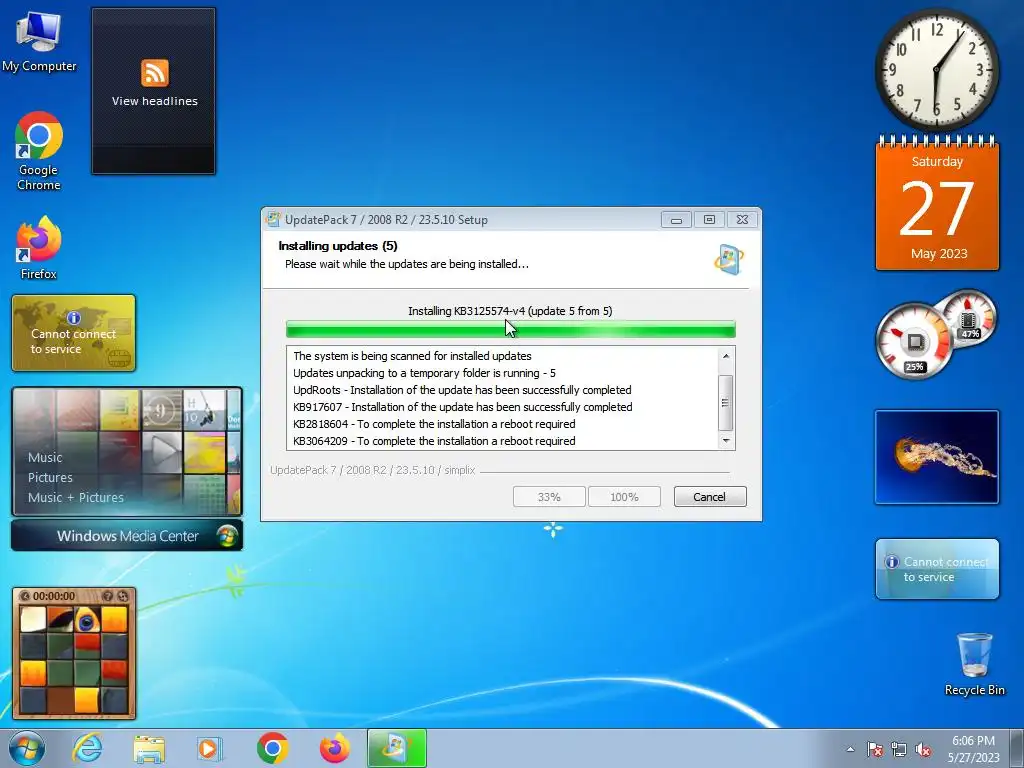Open the Google Chrome desktop shortcut

(x=39, y=151)
